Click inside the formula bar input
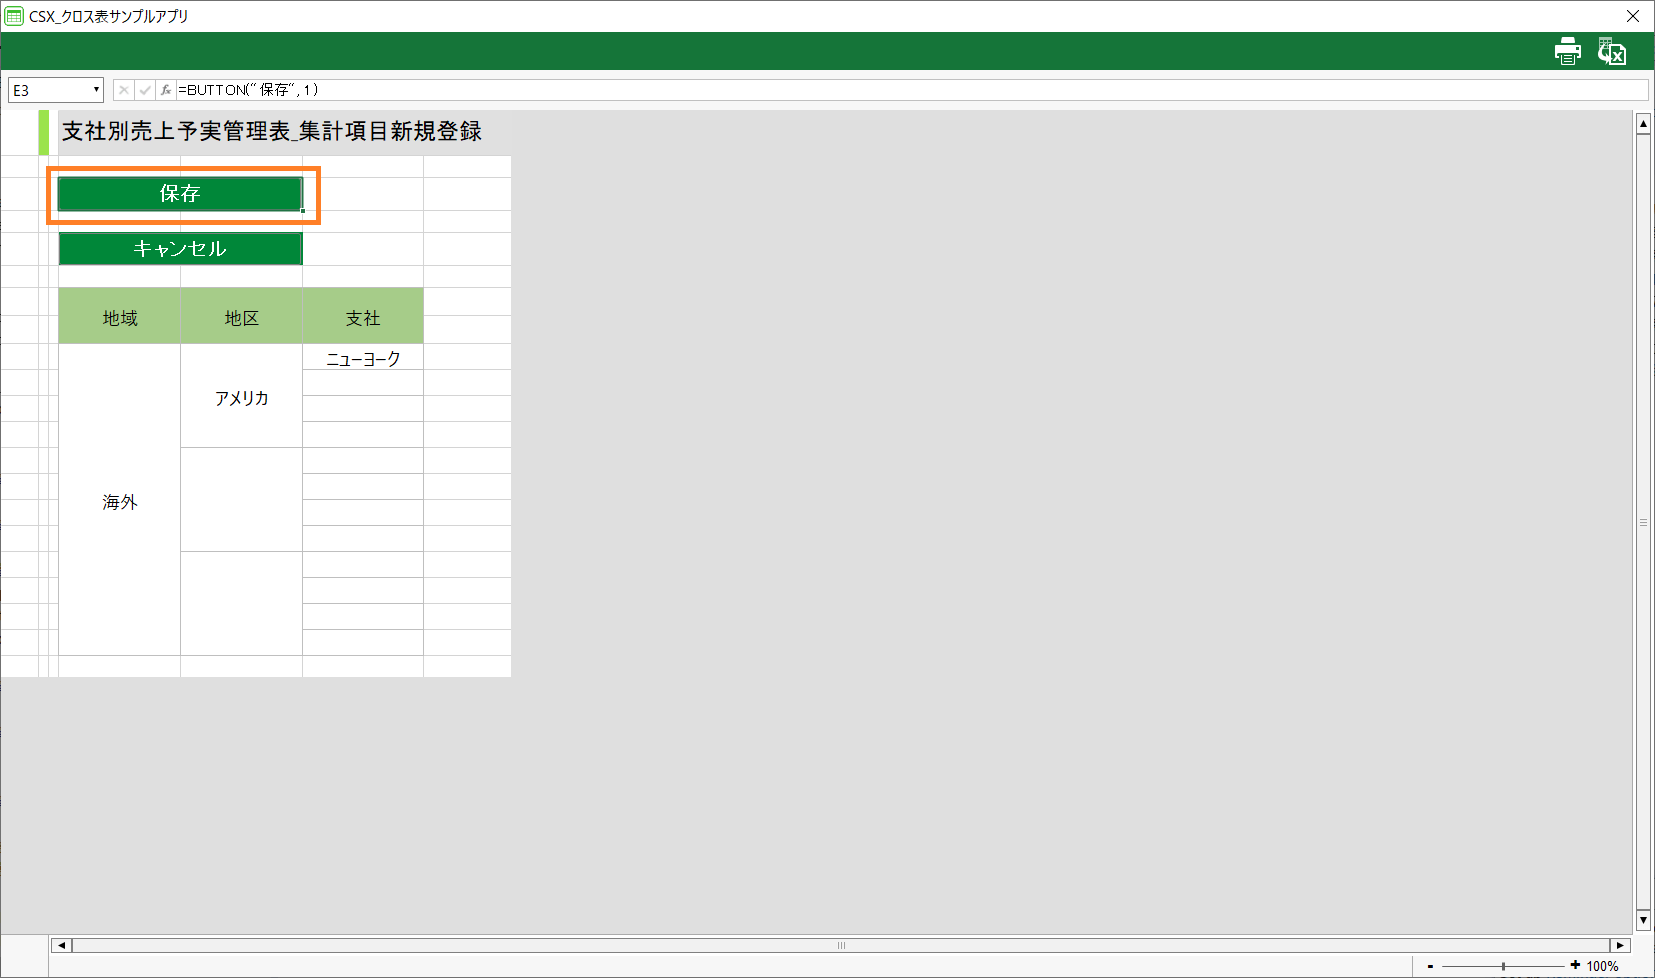Viewport: 1655px width, 978px height. (x=900, y=90)
